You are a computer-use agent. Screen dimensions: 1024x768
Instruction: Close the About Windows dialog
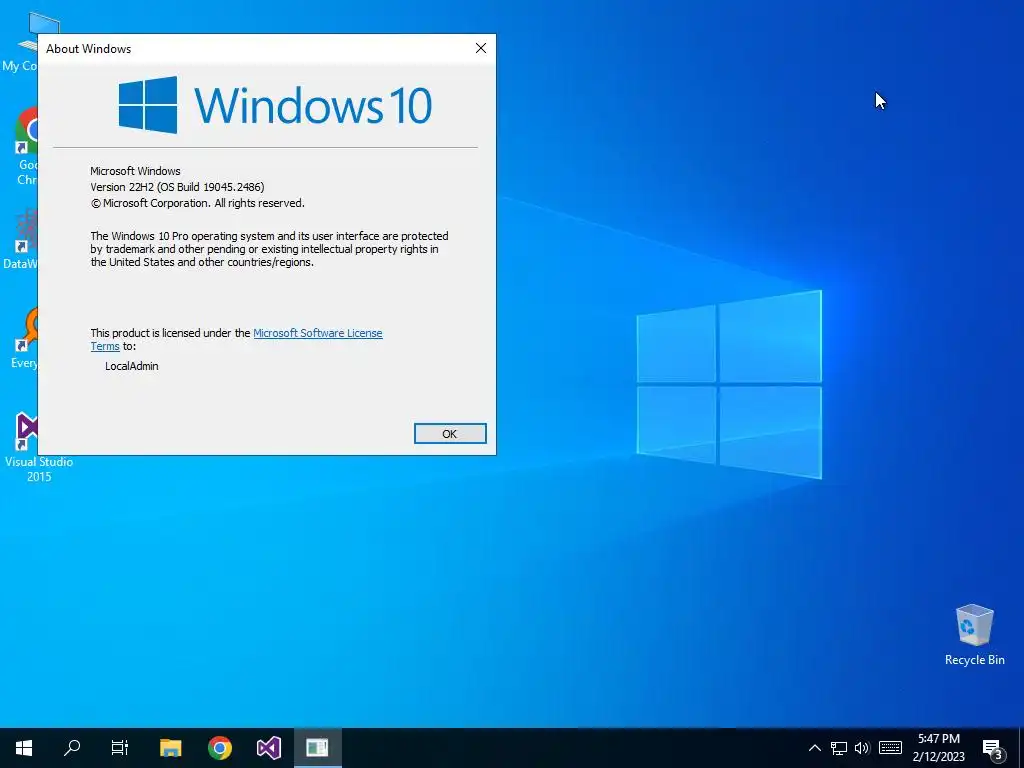click(x=481, y=48)
